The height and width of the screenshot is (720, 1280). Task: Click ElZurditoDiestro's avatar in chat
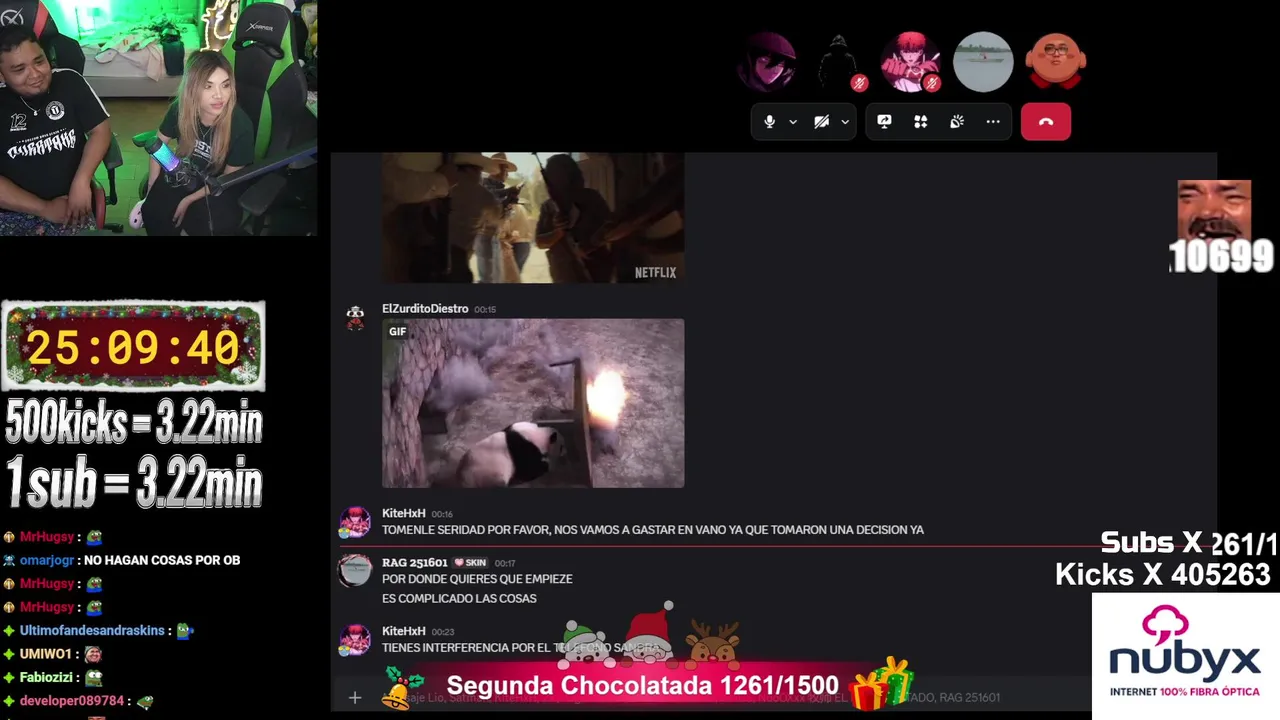coord(355,318)
